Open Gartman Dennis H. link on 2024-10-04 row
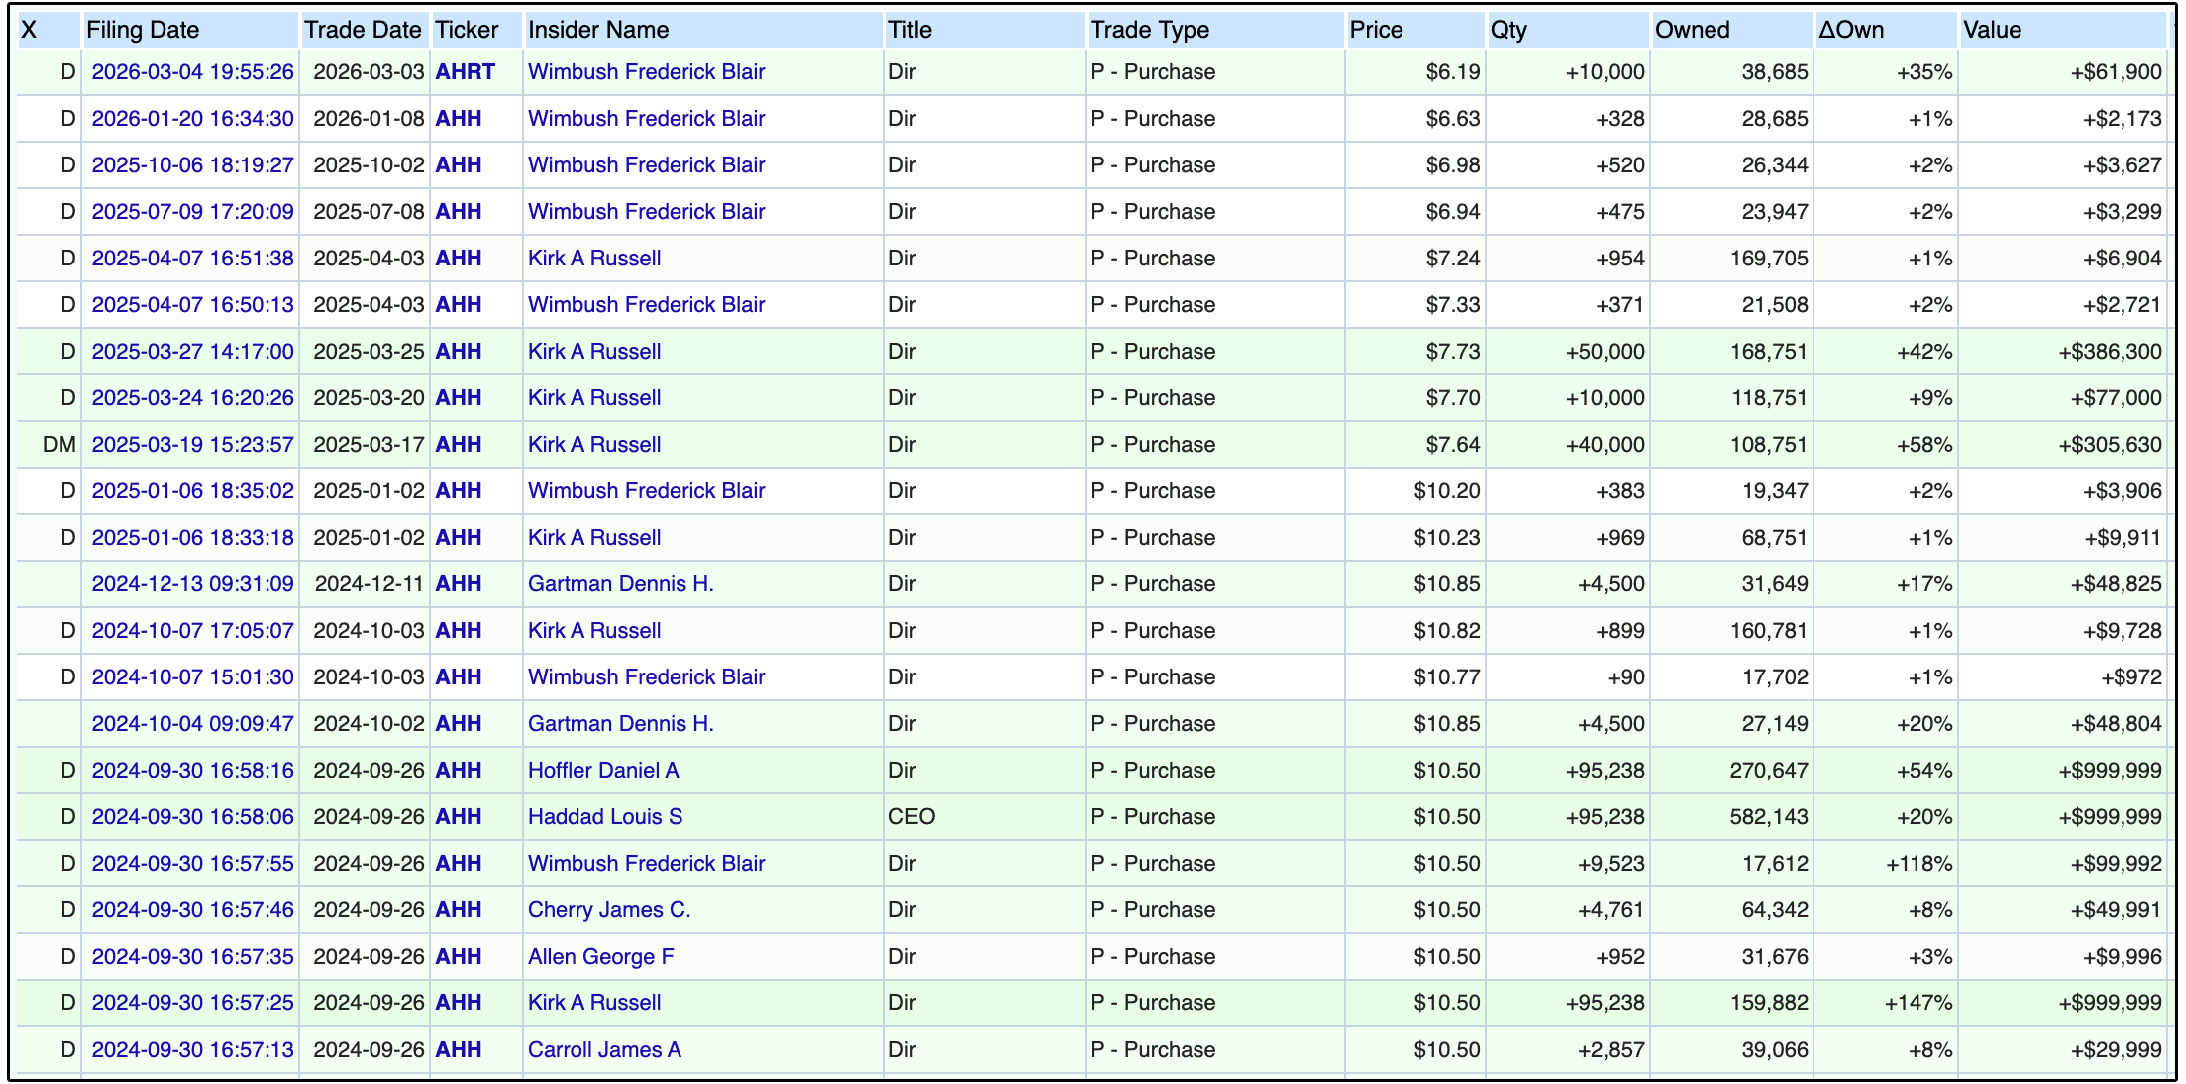This screenshot has width=2186, height=1084. tap(620, 724)
